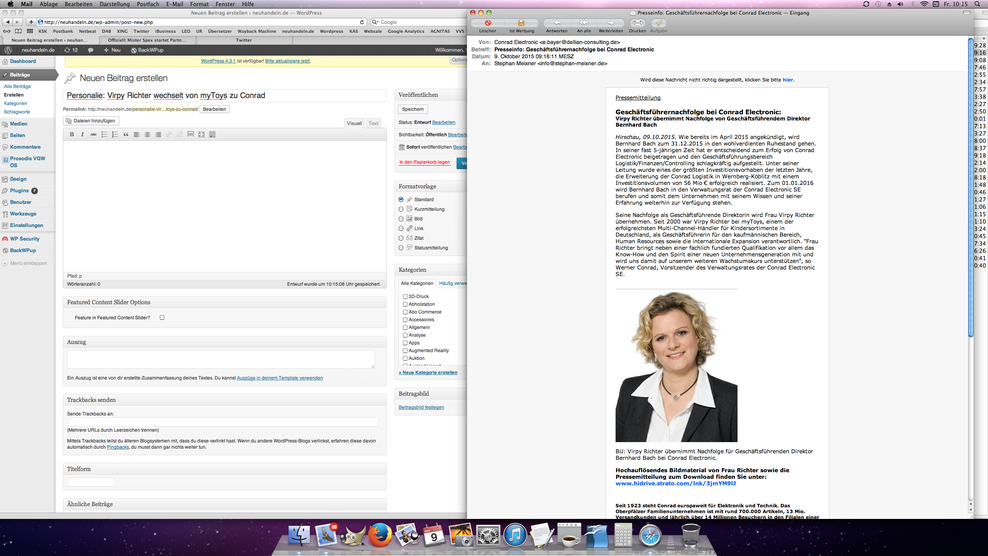
Task: Go back using Safari back arrow
Action: (8, 22)
